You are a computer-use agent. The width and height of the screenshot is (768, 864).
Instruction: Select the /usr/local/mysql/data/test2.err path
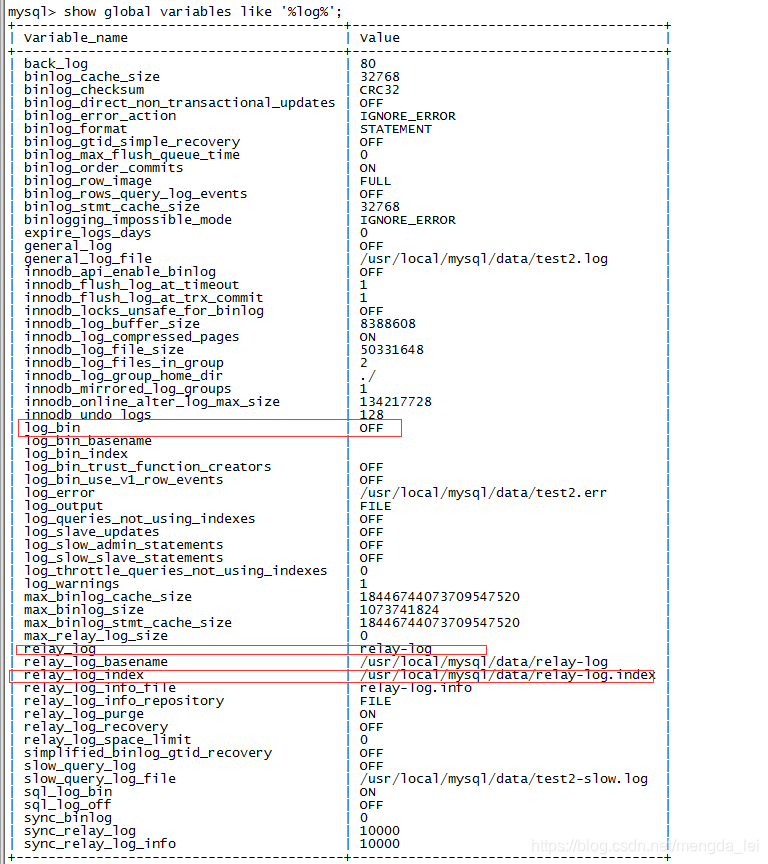pyautogui.click(x=483, y=493)
